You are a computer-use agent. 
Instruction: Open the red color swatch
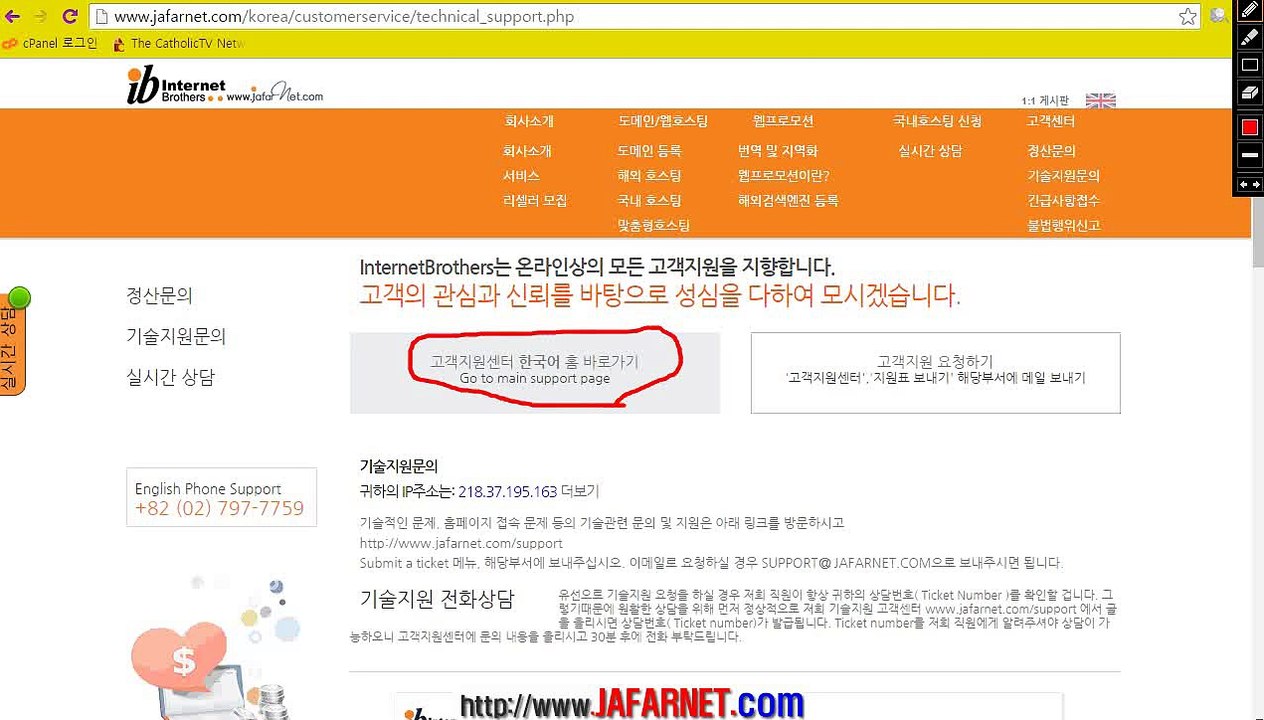click(1249, 127)
